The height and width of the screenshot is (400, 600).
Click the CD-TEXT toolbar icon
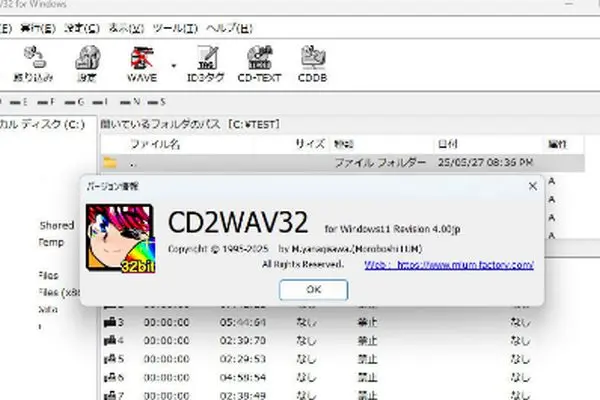point(259,64)
